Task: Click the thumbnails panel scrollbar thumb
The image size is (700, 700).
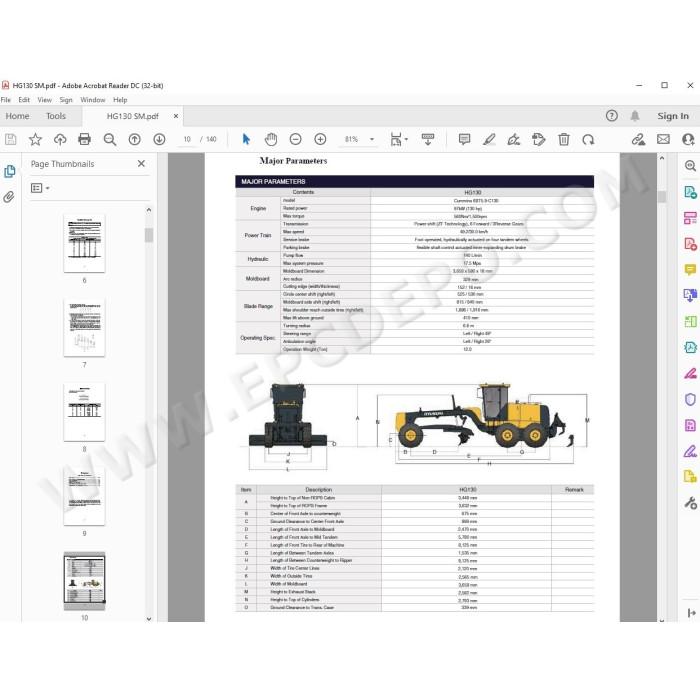Action: point(149,235)
